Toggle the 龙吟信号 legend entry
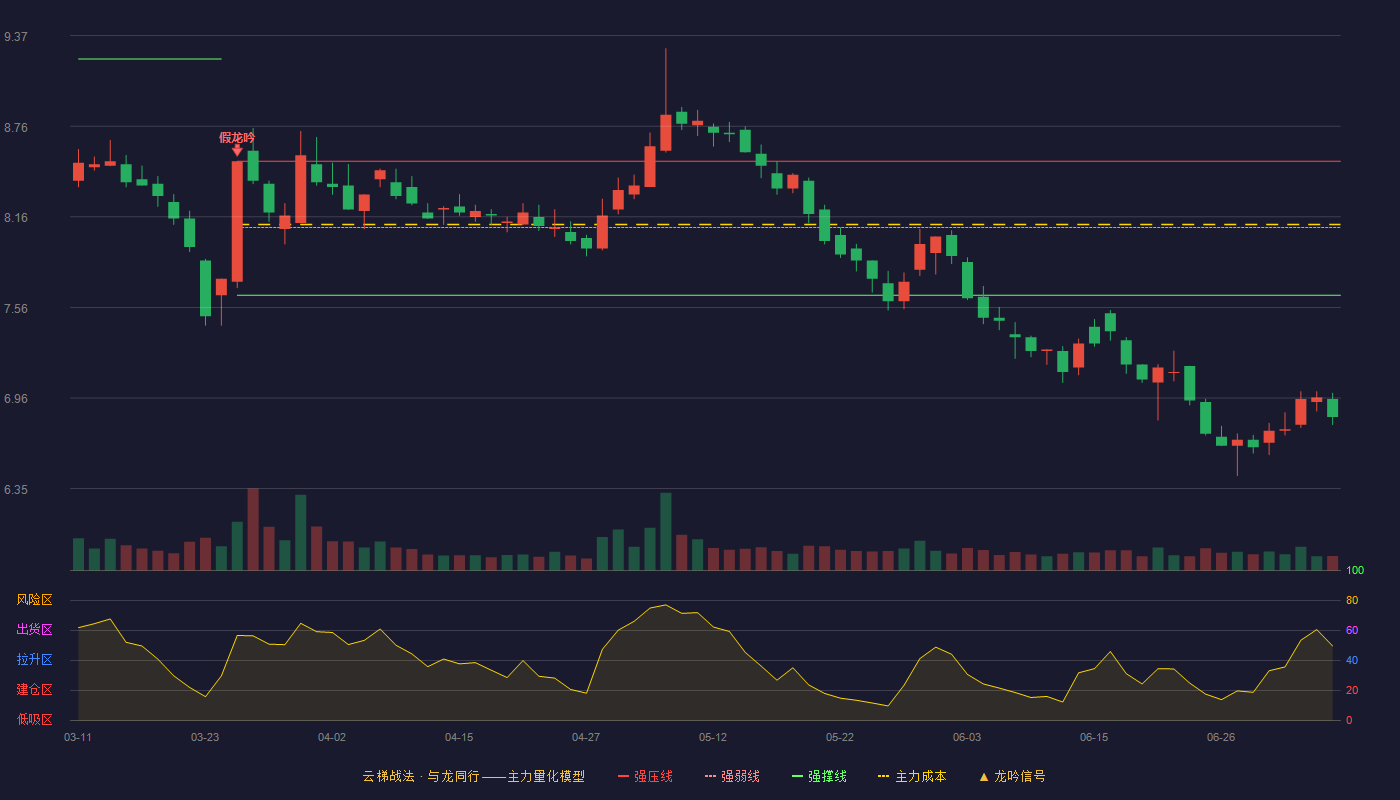 [1012, 776]
